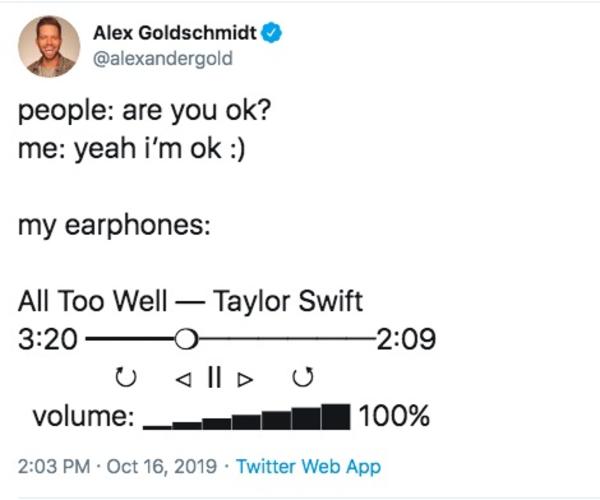Open the Alex Goldschmidt display name link

(176, 33)
